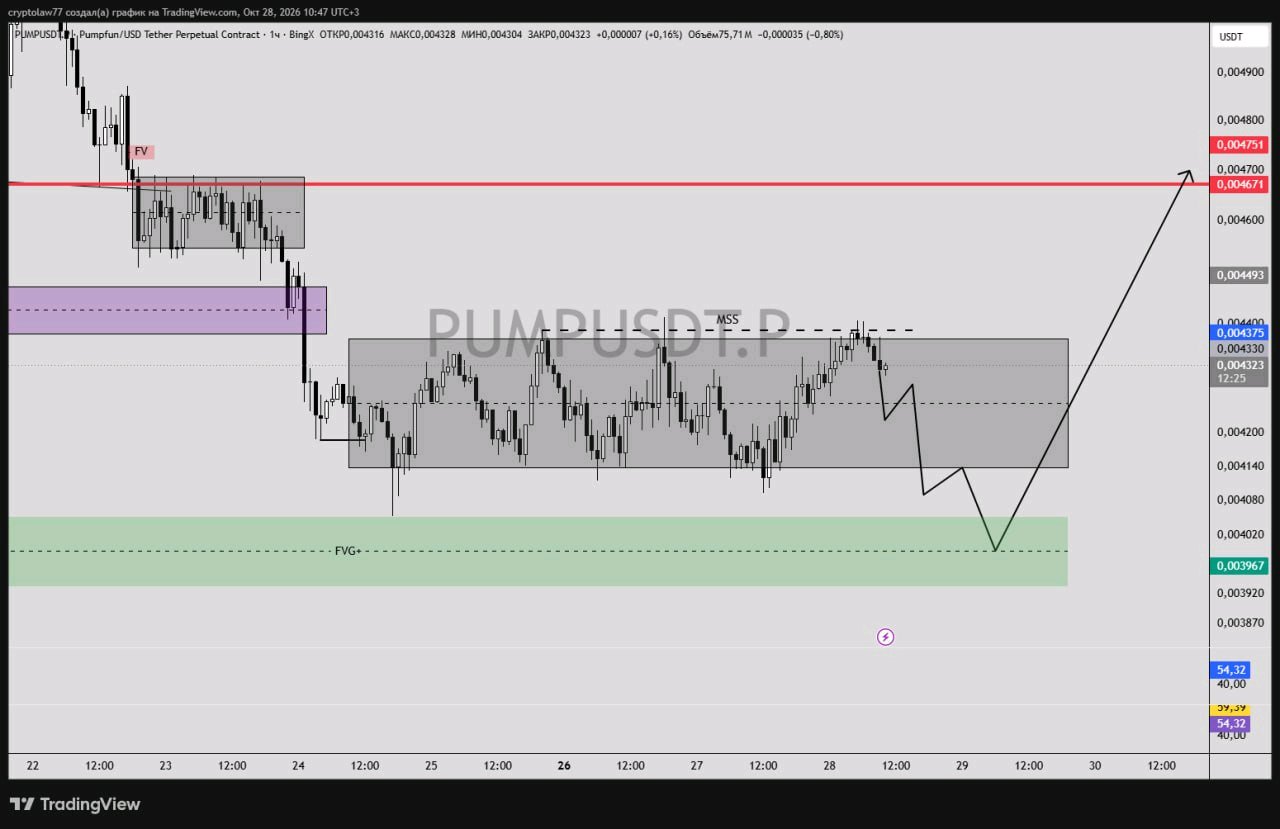Click the 0,004080 price axis tick
Screen dimensions: 1280x829
1240,499
